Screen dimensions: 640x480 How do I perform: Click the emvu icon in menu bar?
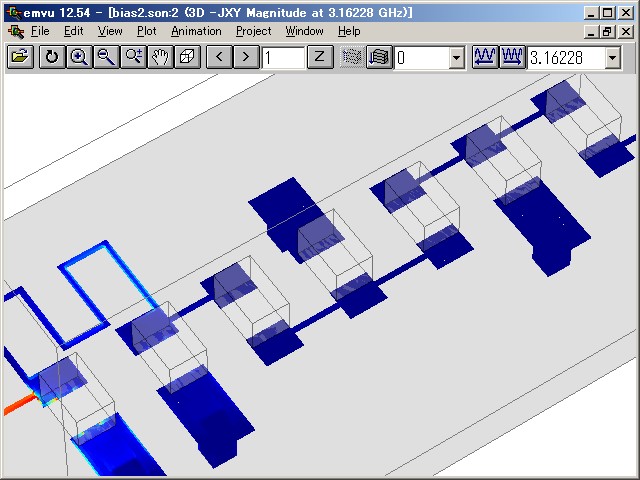click(16, 31)
